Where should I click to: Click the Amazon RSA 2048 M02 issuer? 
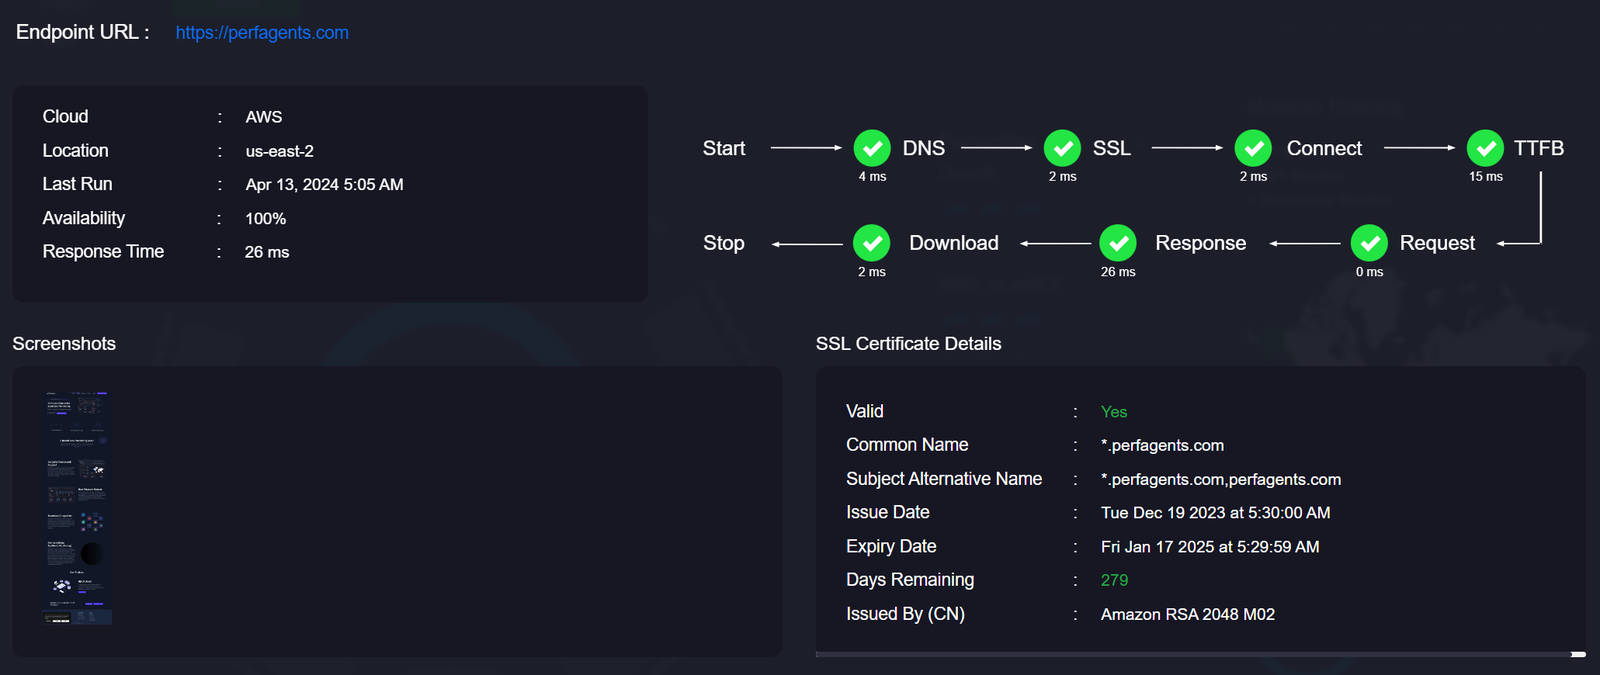point(1188,614)
